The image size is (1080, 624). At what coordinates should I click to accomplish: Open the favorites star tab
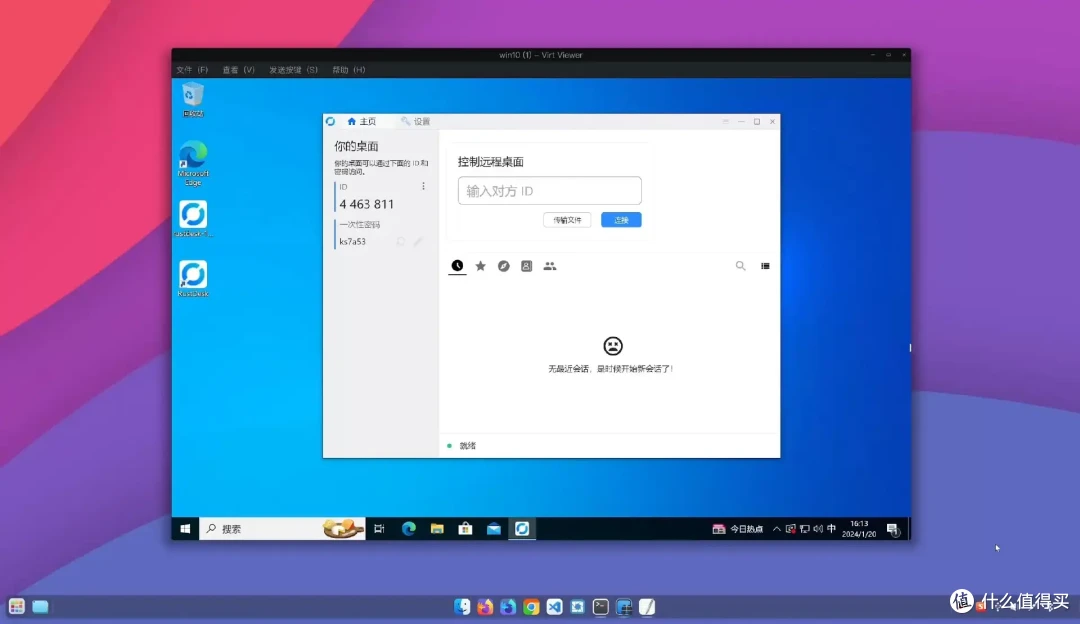coord(481,266)
